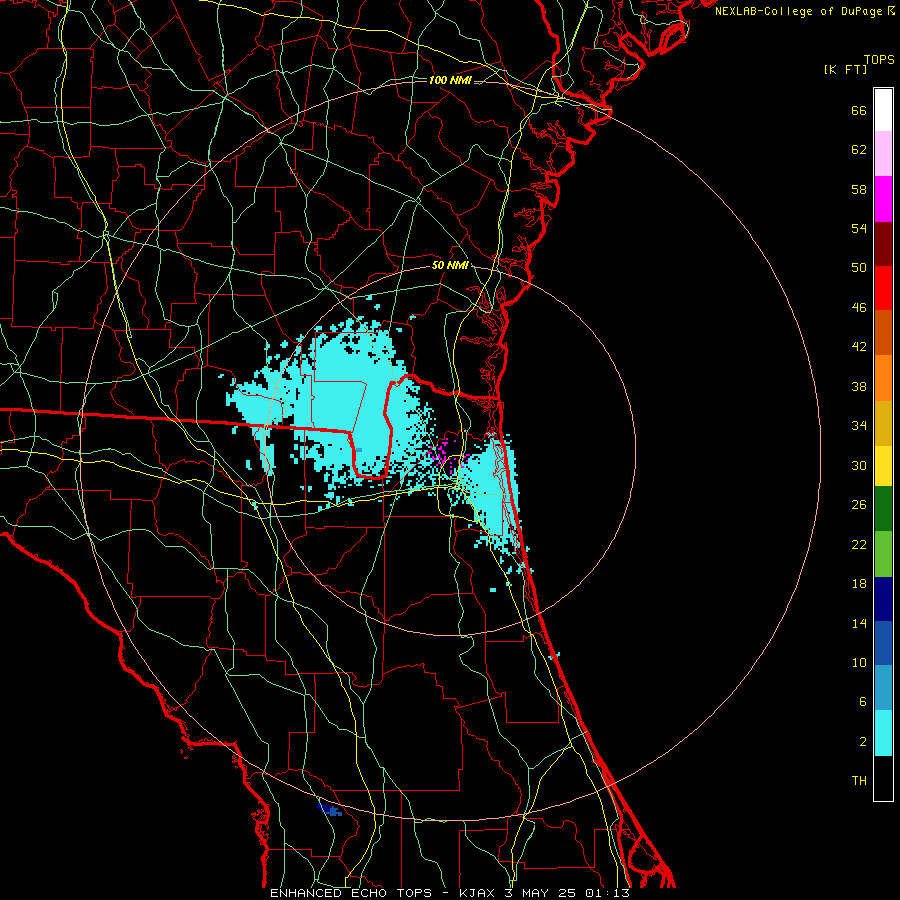Click the "18" legend value
The width and height of the screenshot is (900, 900).
859,584
